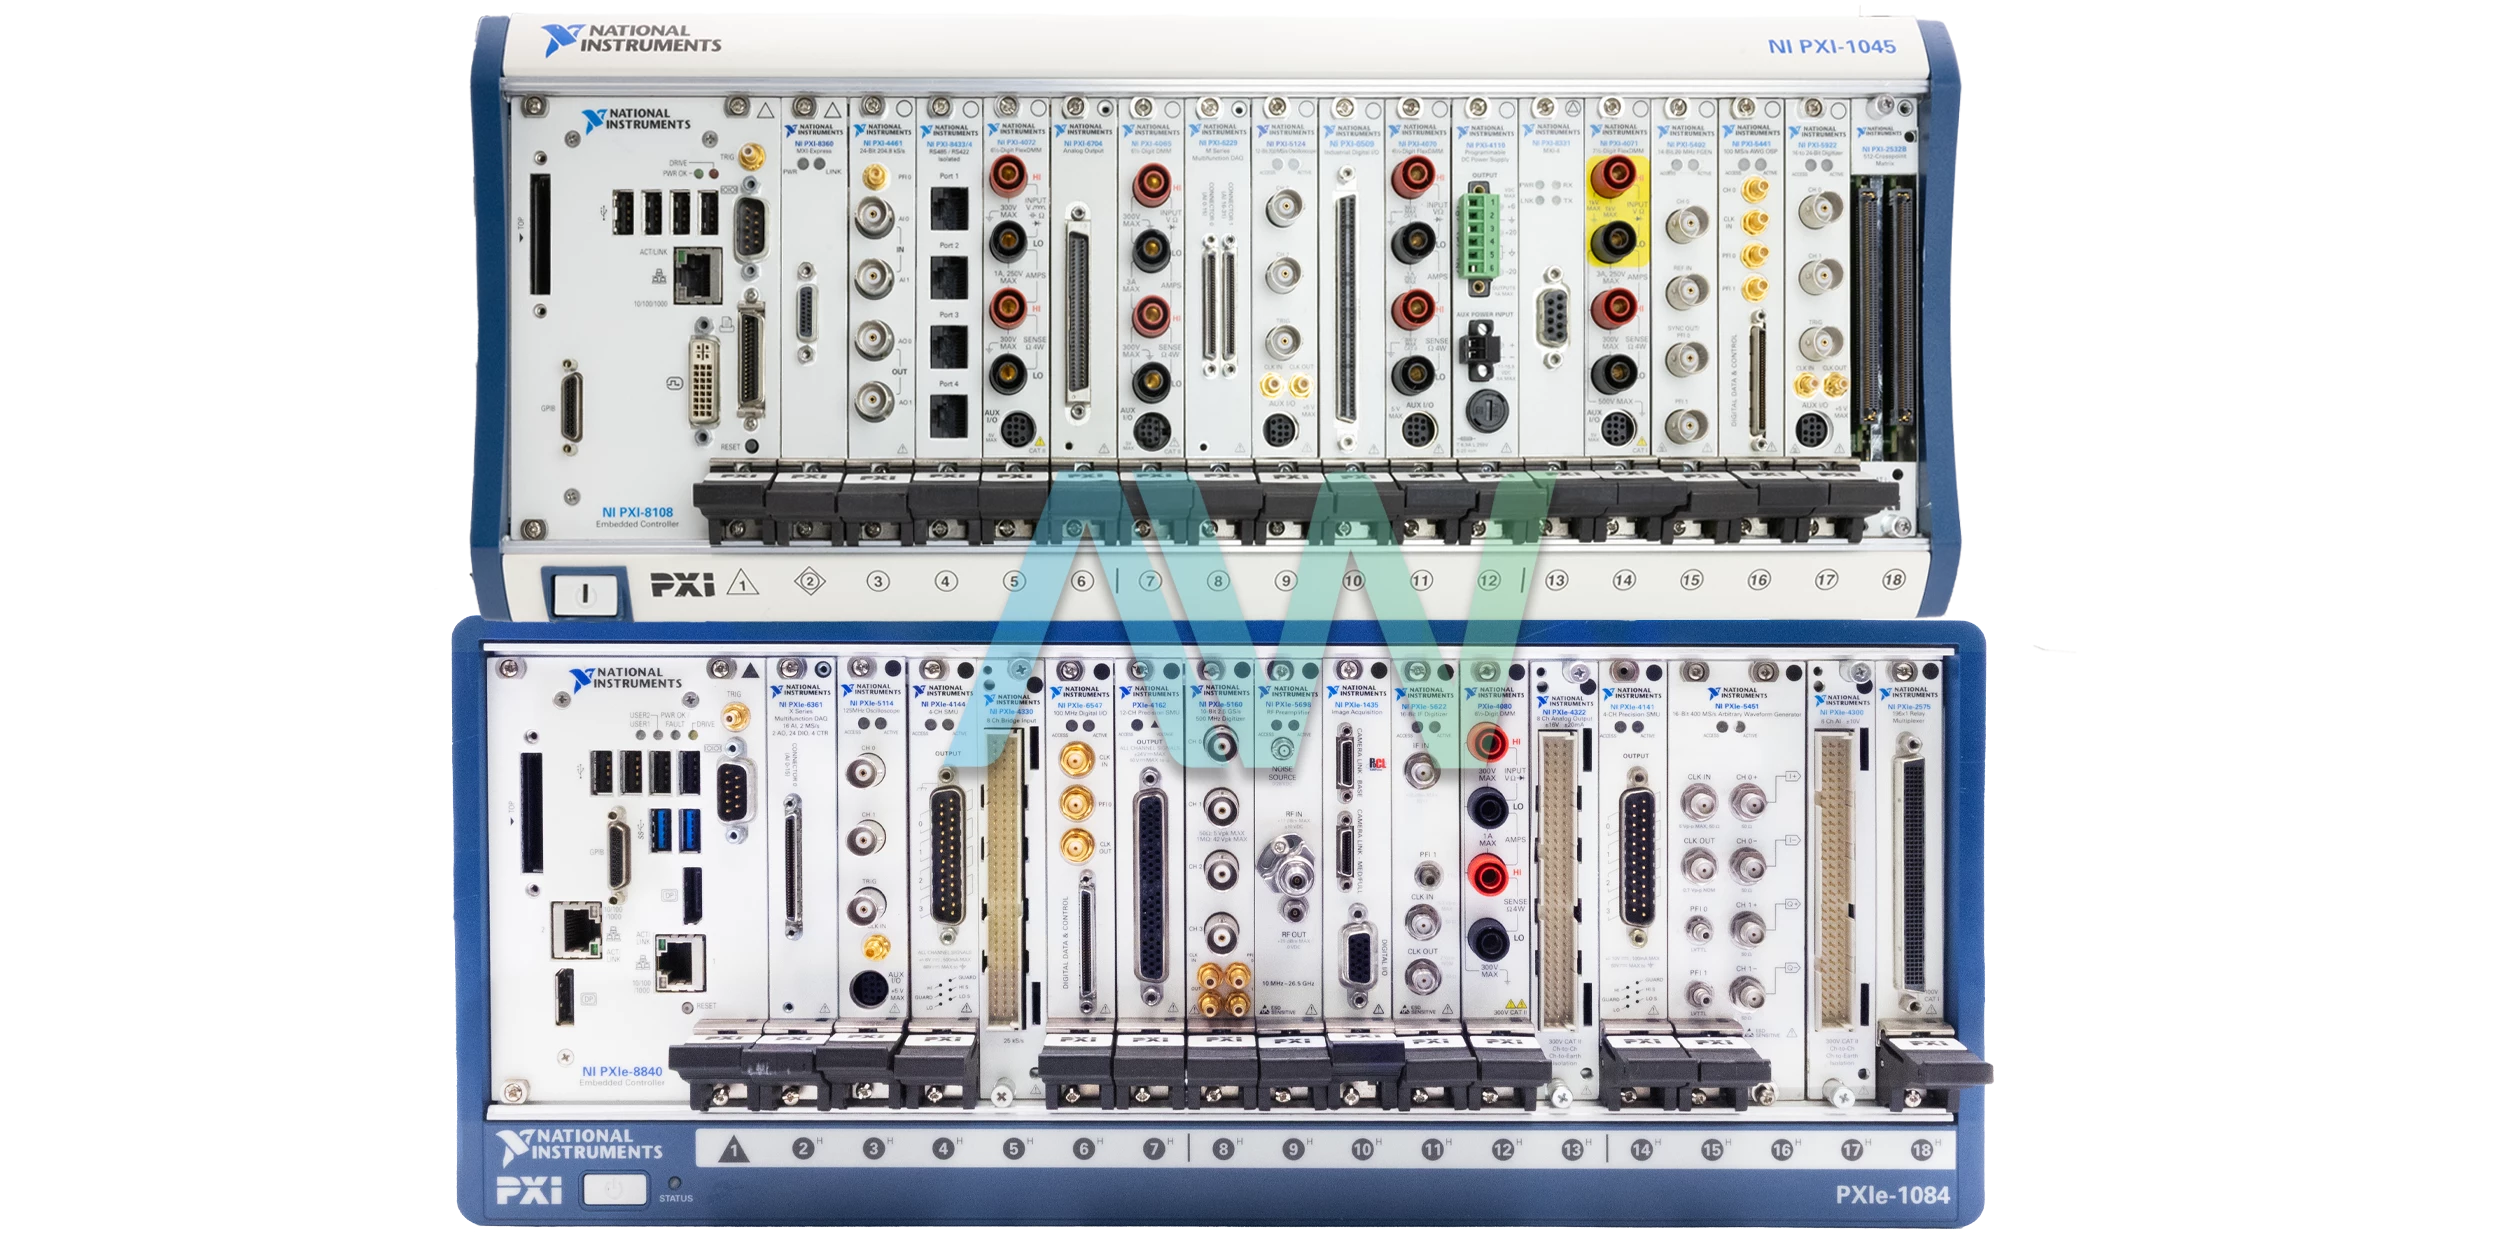The height and width of the screenshot is (1238, 2500).
Task: Select the CLK OUT BNC on the PXIe-5622
Action: click(1421, 975)
